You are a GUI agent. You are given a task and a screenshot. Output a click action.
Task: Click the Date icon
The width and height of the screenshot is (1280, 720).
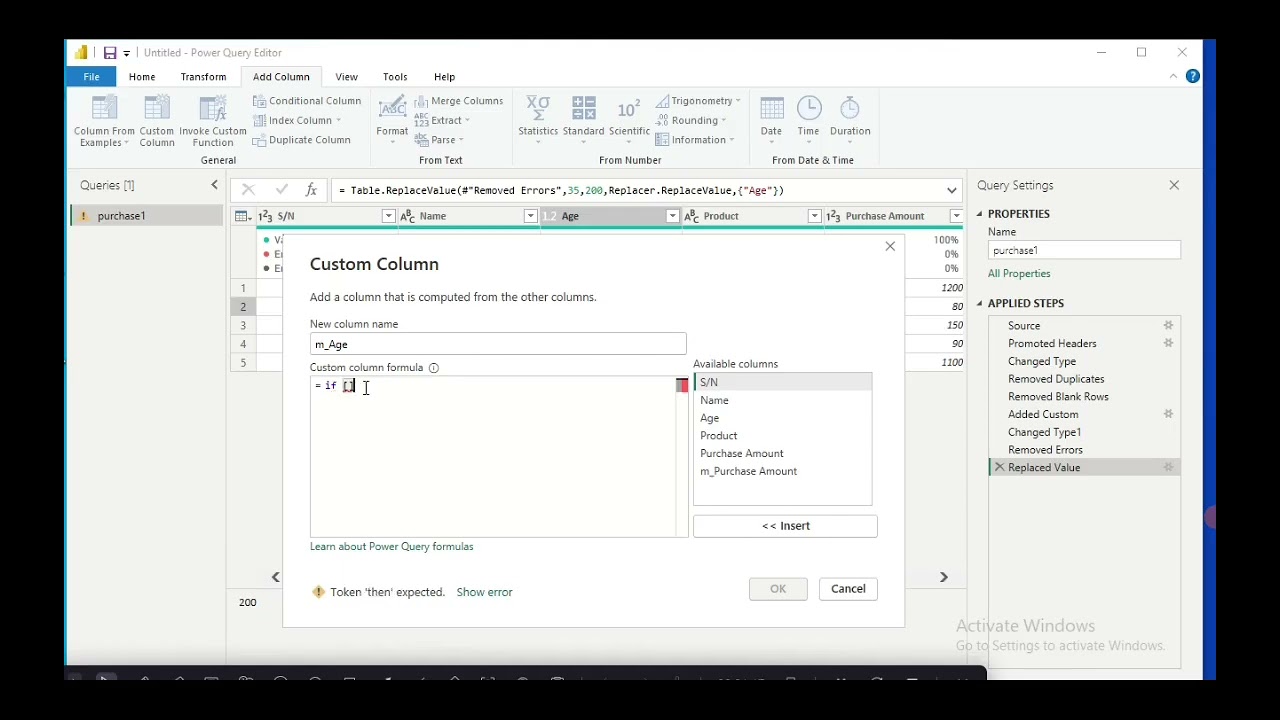click(771, 108)
